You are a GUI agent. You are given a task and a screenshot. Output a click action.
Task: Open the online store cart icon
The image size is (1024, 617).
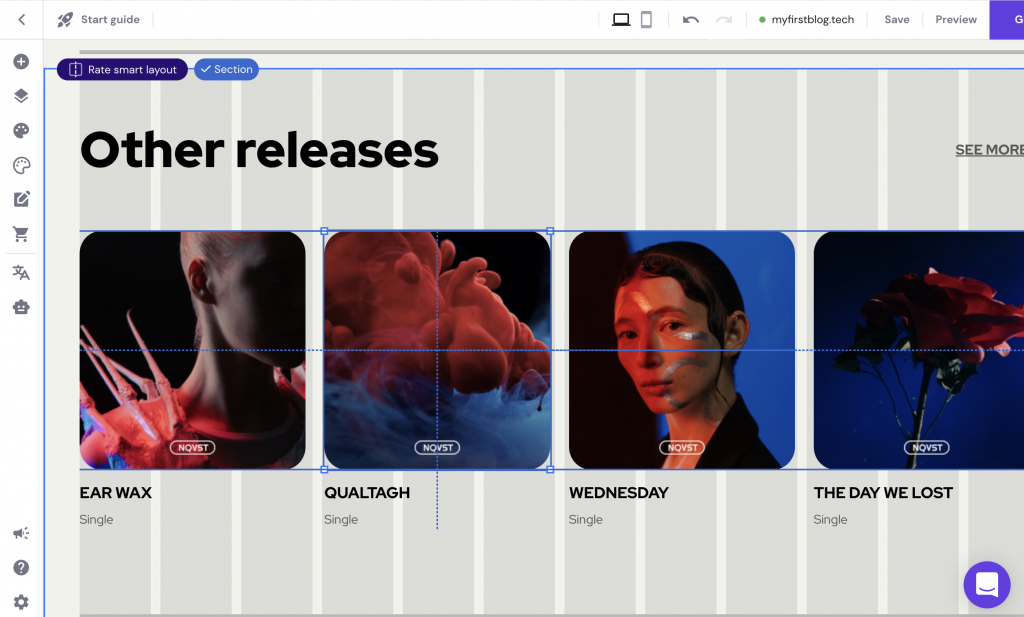click(21, 234)
